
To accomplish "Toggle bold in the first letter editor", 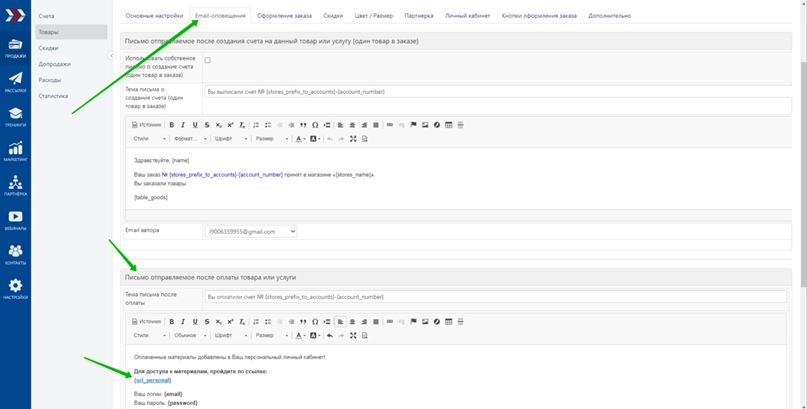I will 171,125.
